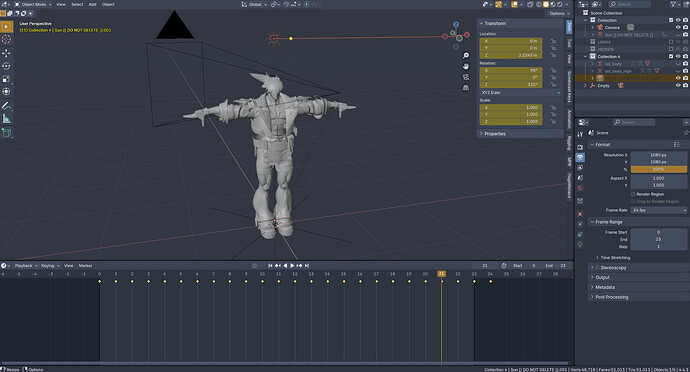Play the animation in the timeline
690x372 pixels.
(x=292, y=266)
